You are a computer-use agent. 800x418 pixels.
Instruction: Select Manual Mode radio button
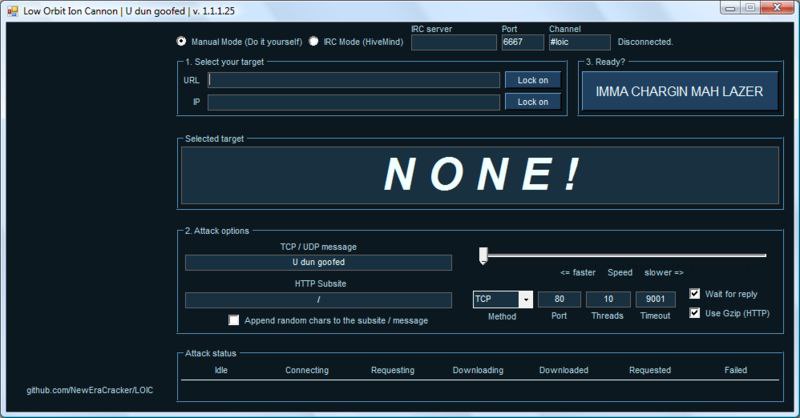(x=181, y=42)
